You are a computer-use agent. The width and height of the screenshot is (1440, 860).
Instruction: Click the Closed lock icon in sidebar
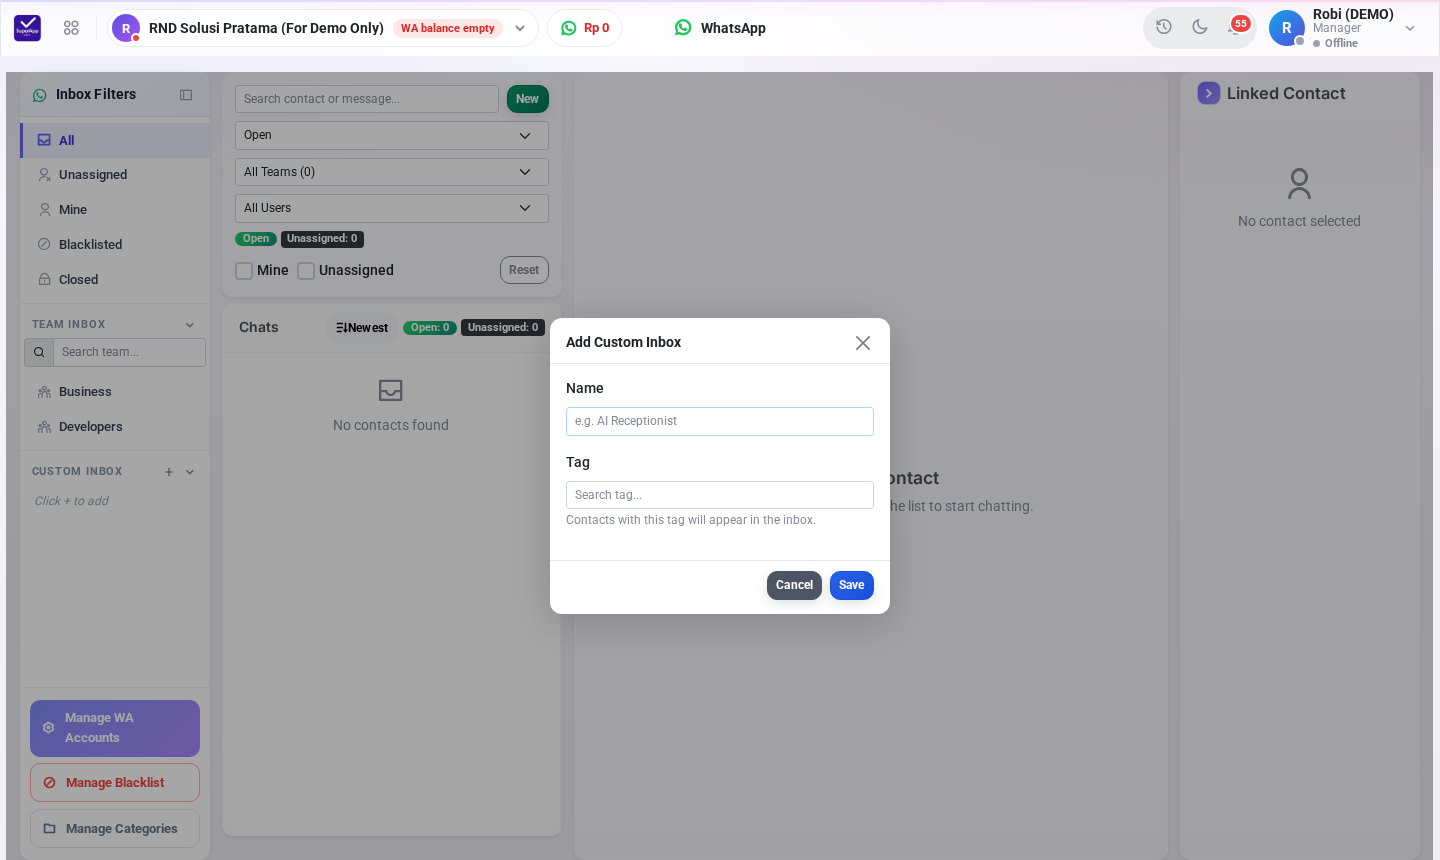click(x=44, y=279)
